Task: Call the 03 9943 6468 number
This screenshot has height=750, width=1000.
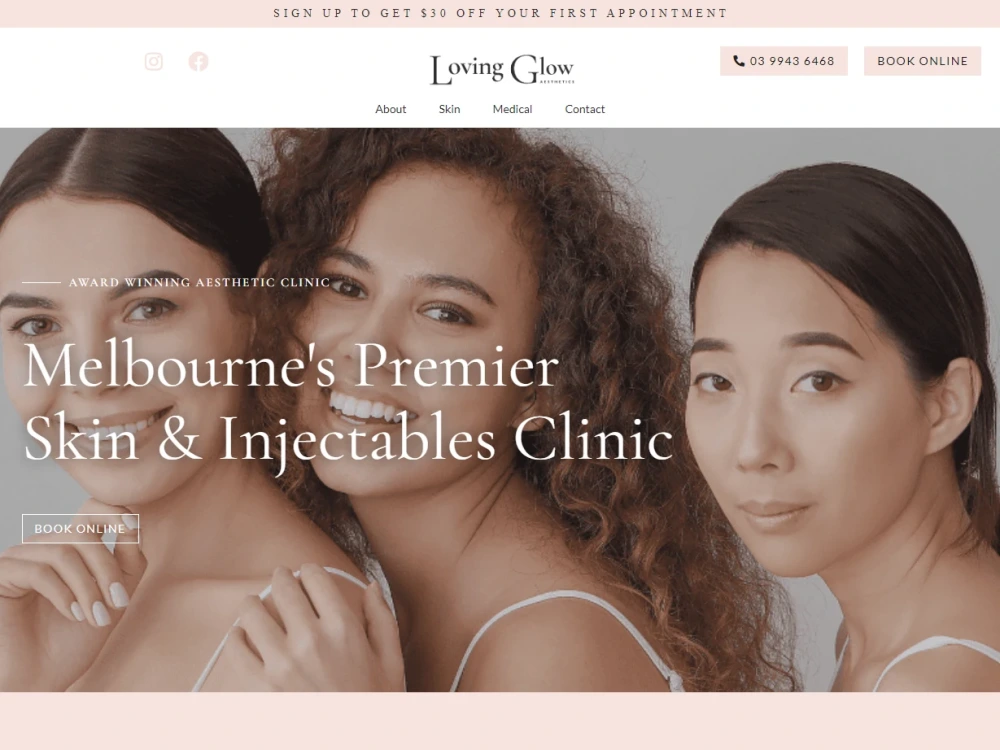Action: pos(784,61)
